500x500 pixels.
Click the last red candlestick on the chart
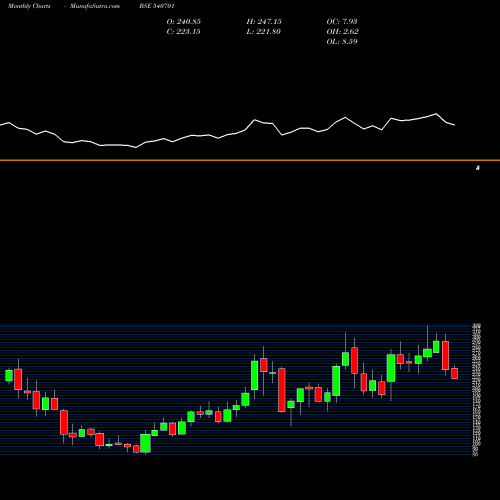[x=454, y=373]
